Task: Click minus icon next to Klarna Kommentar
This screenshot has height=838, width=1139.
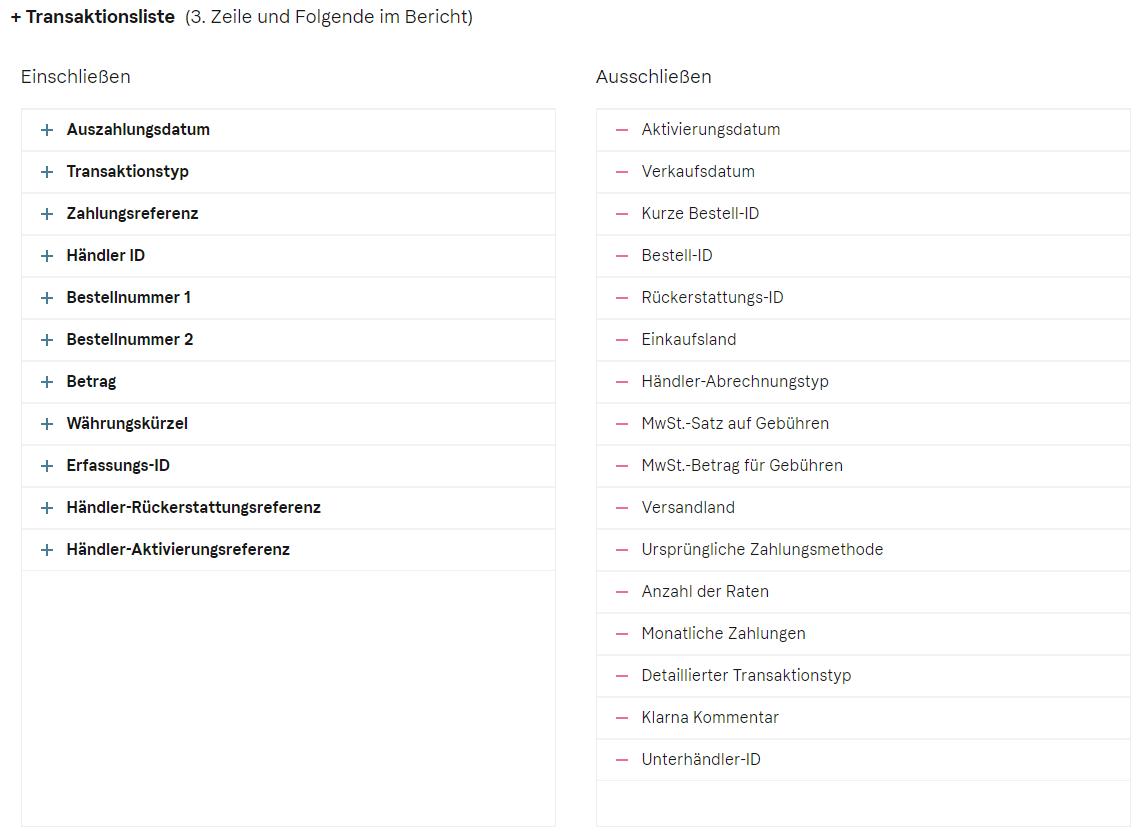Action: pos(622,718)
